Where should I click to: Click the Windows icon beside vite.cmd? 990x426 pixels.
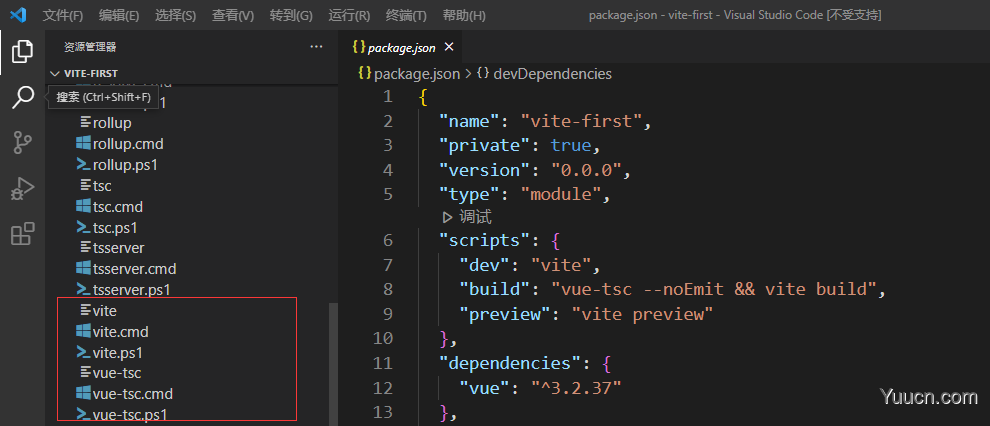pyautogui.click(x=83, y=331)
